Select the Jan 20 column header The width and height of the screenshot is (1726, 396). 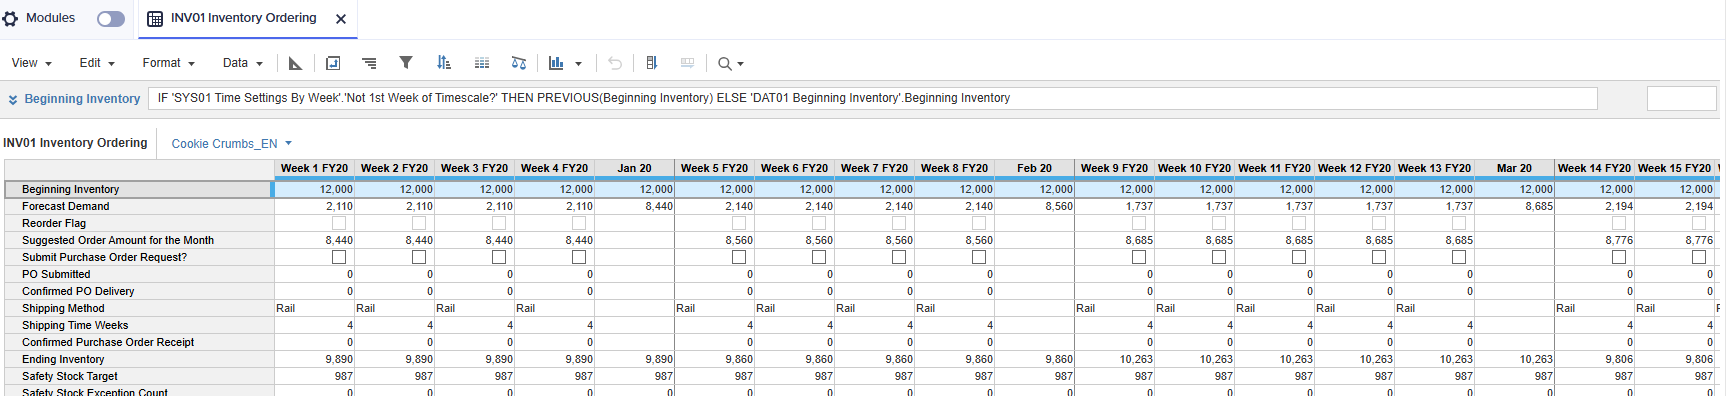(634, 168)
